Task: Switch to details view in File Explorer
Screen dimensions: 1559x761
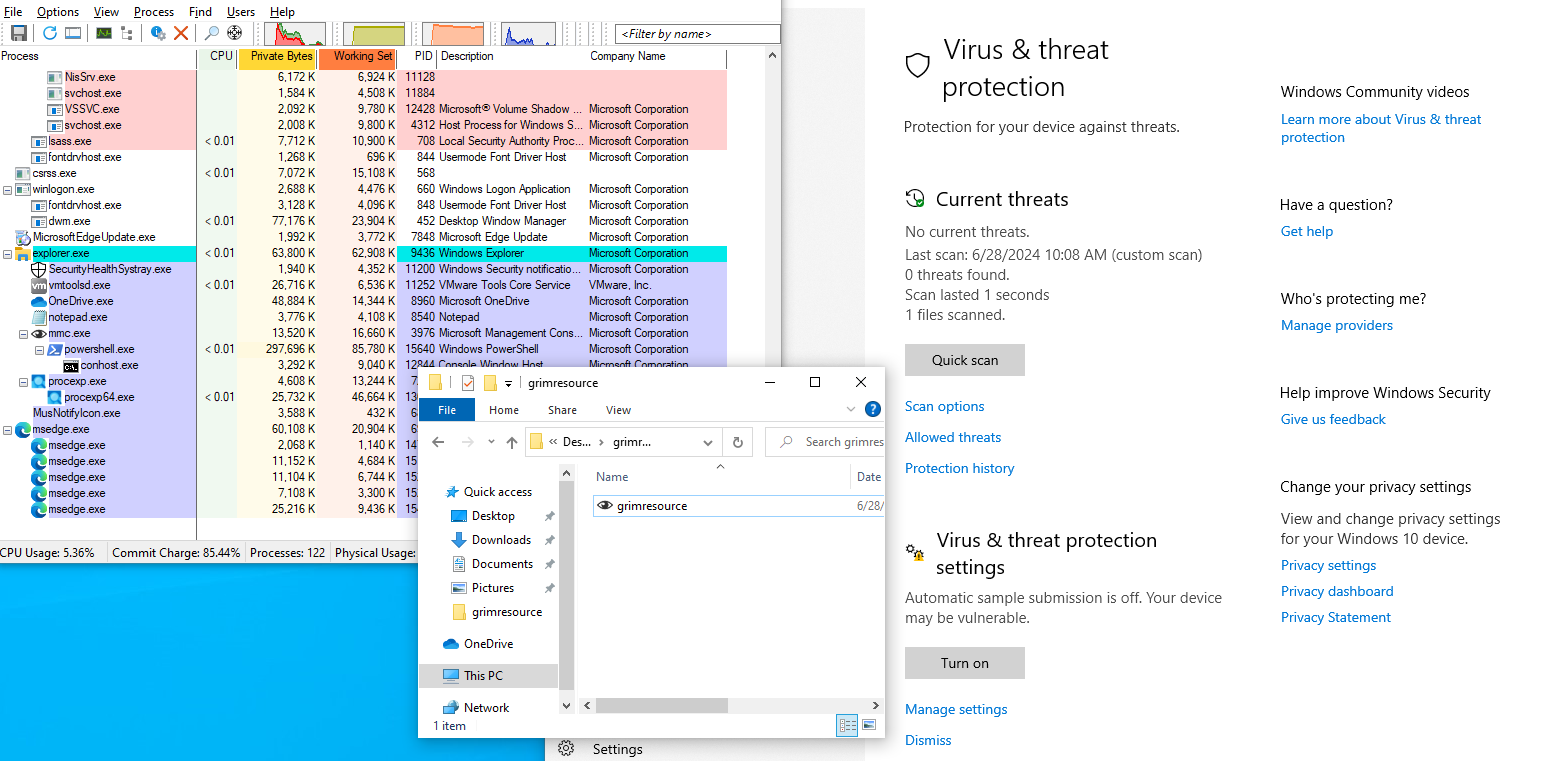Action: pos(847,725)
